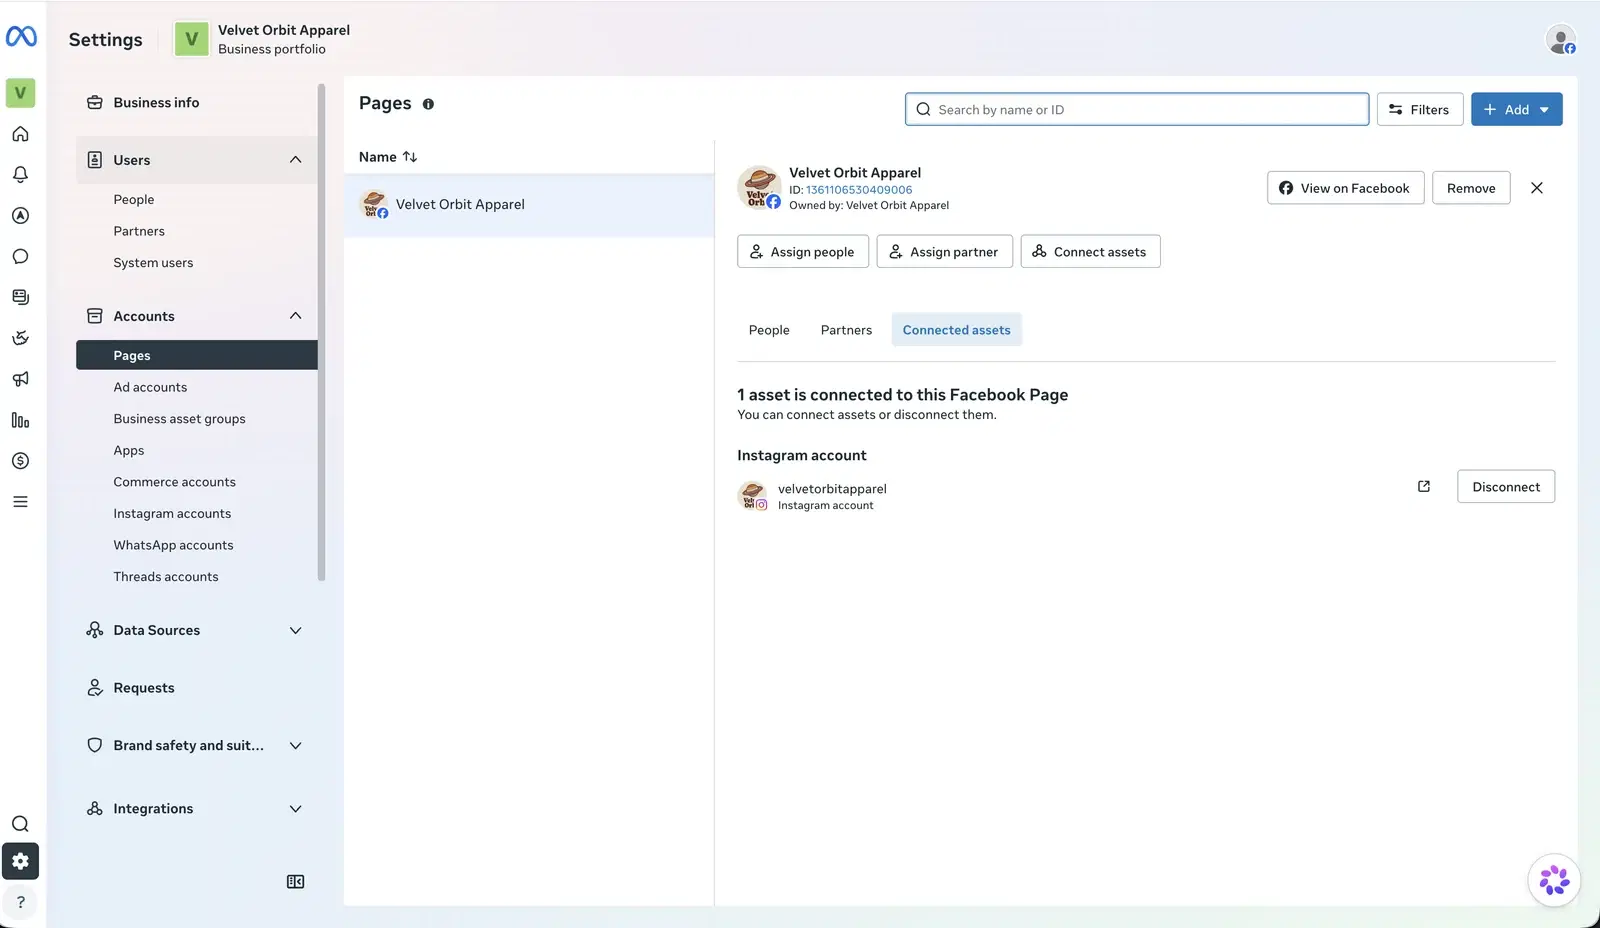Select the green V portfolio icon in rail
Viewport: 1600px width, 928px height.
click(x=20, y=93)
